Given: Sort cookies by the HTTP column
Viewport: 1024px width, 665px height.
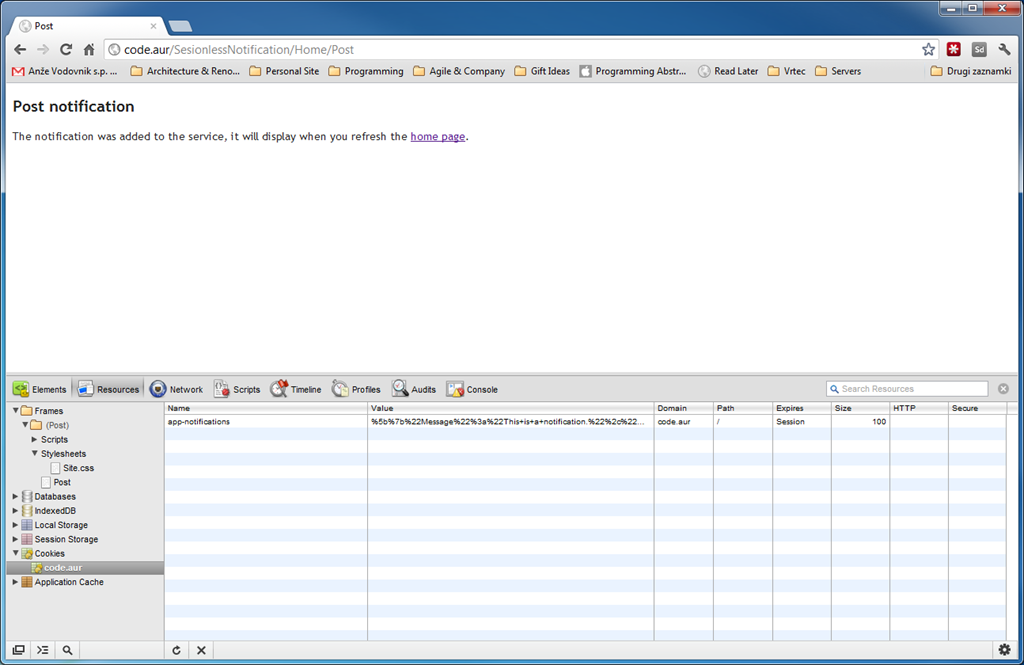Looking at the screenshot, I should [919, 408].
